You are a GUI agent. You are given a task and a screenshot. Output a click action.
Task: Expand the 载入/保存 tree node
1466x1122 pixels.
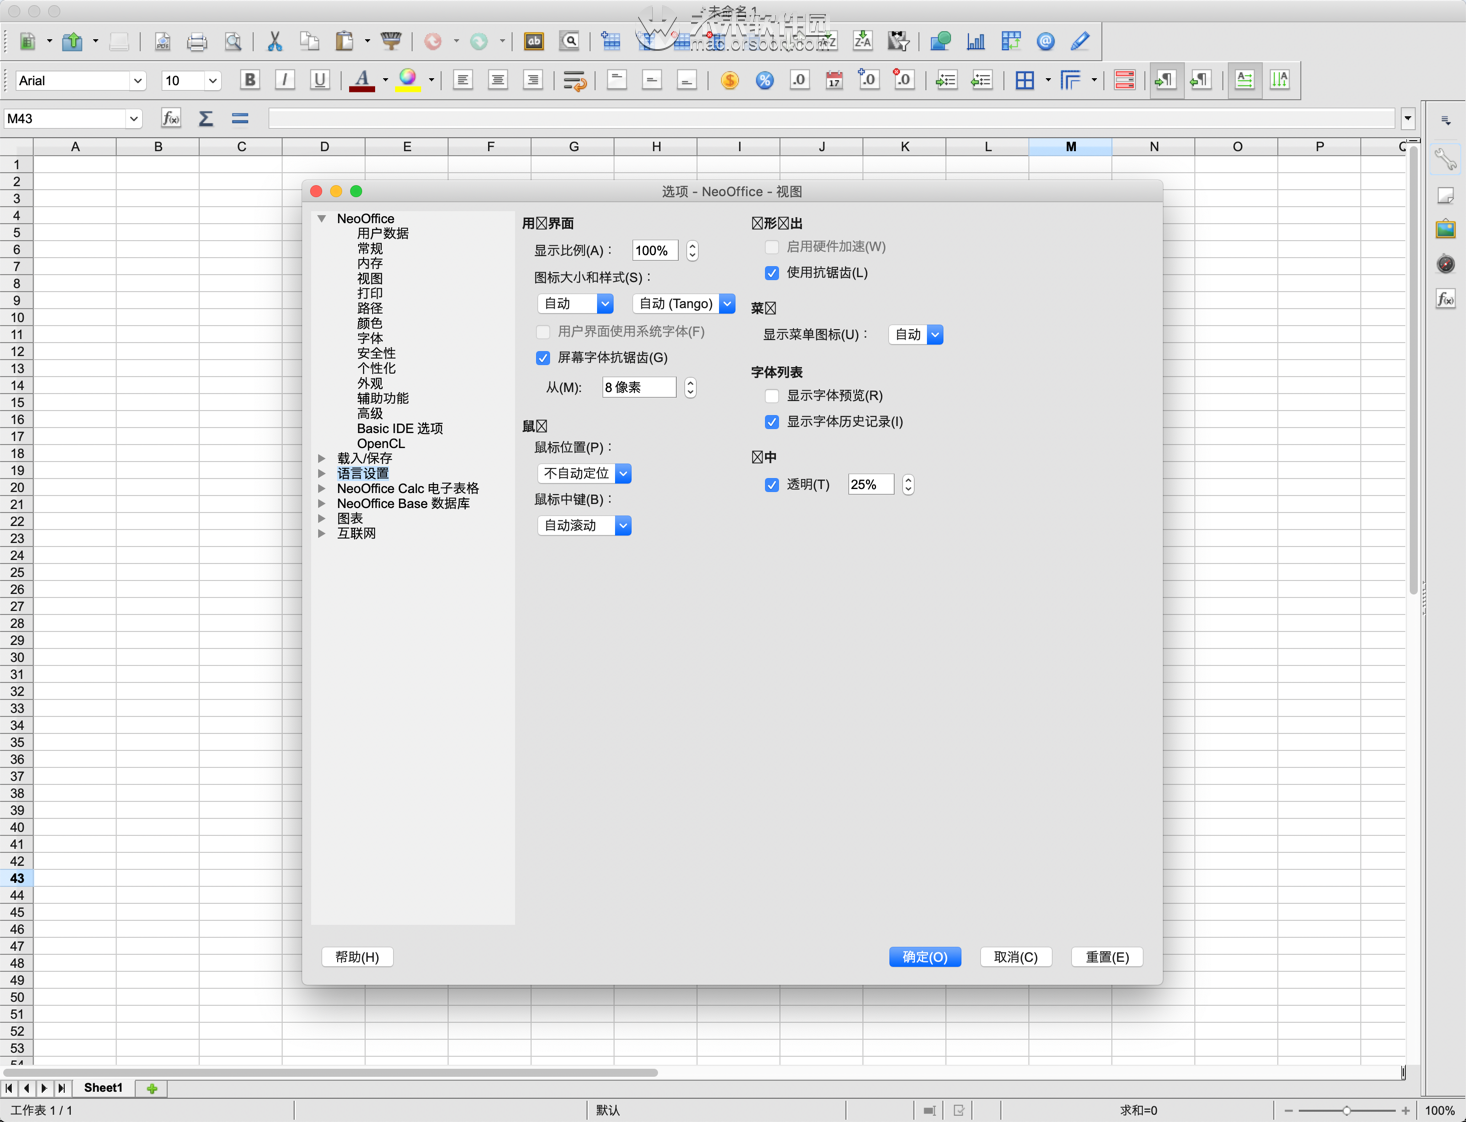pos(322,458)
